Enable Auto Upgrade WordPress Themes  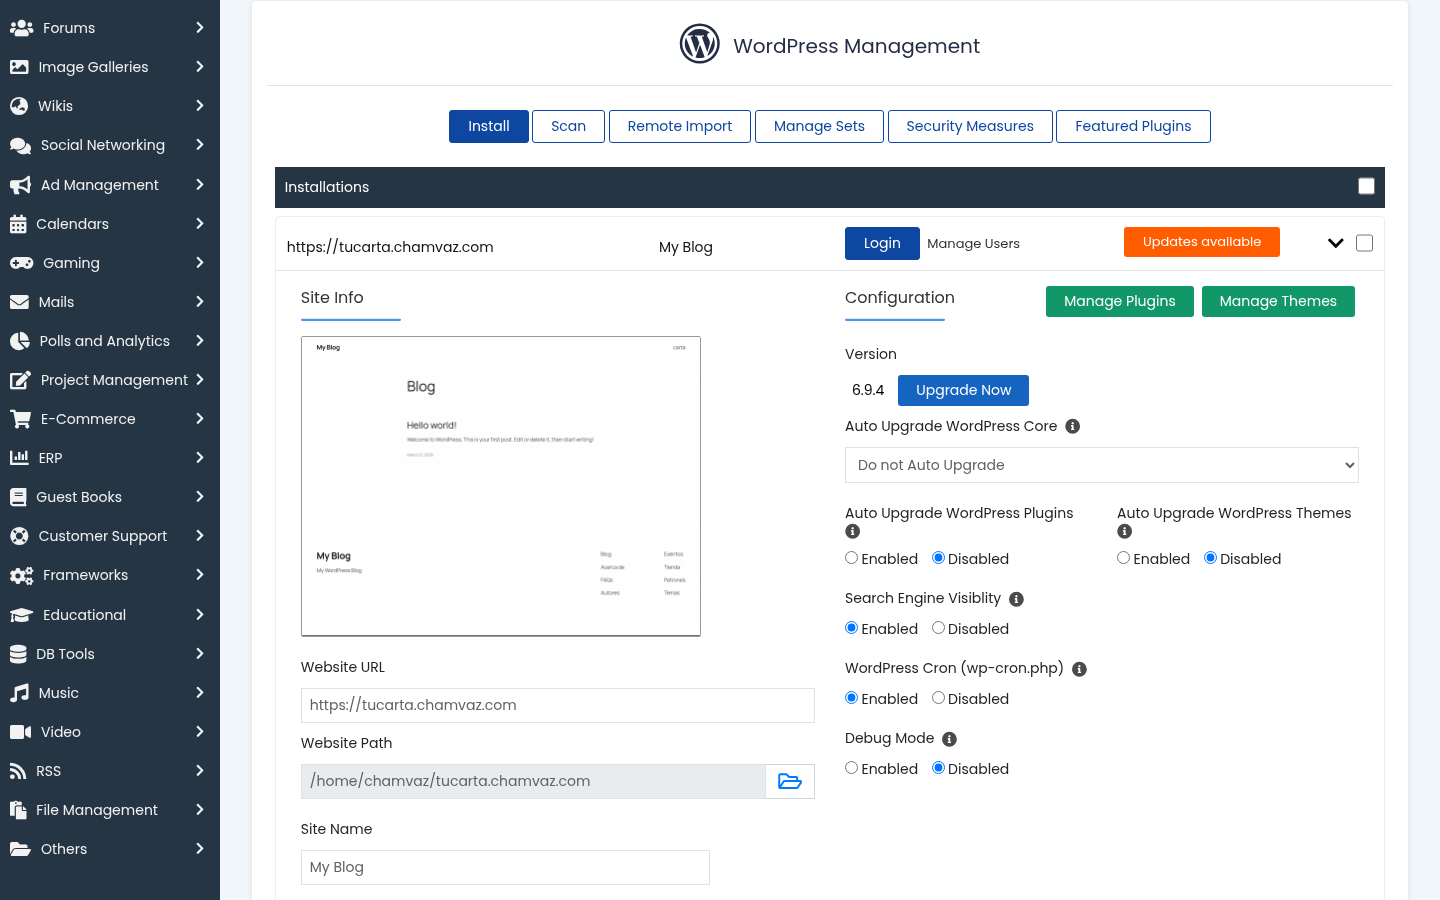(x=1124, y=558)
